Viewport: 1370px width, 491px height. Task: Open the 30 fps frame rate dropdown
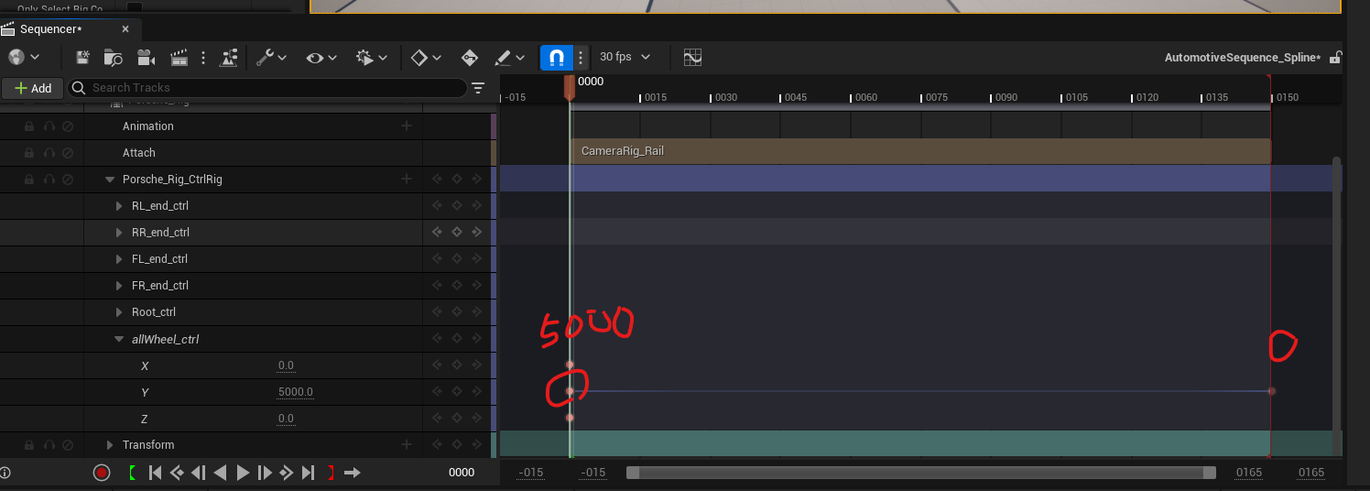tap(625, 57)
